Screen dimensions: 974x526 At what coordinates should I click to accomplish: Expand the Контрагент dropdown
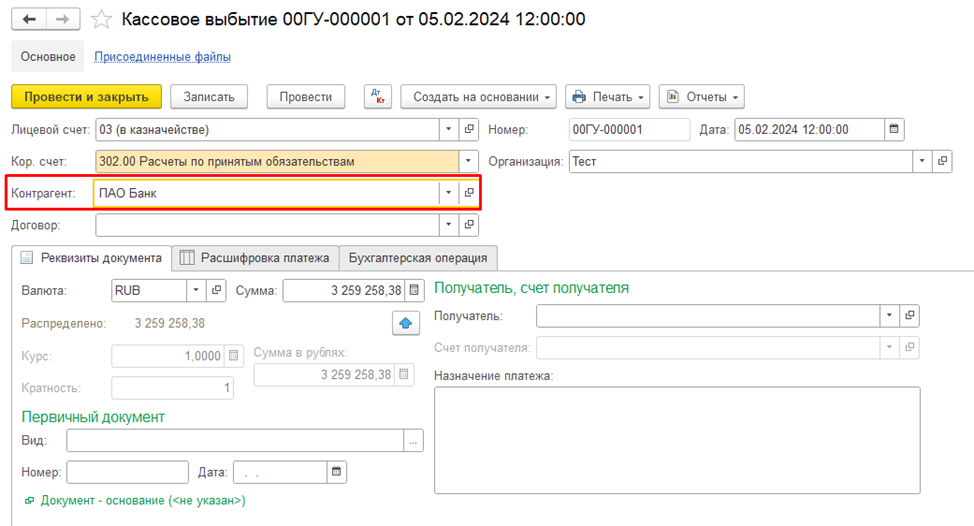tap(448, 193)
